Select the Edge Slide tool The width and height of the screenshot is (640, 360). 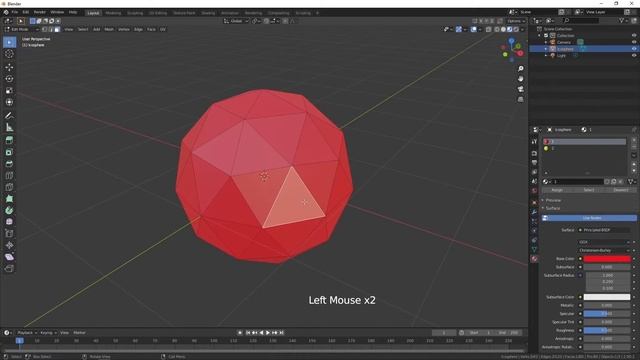[9, 233]
